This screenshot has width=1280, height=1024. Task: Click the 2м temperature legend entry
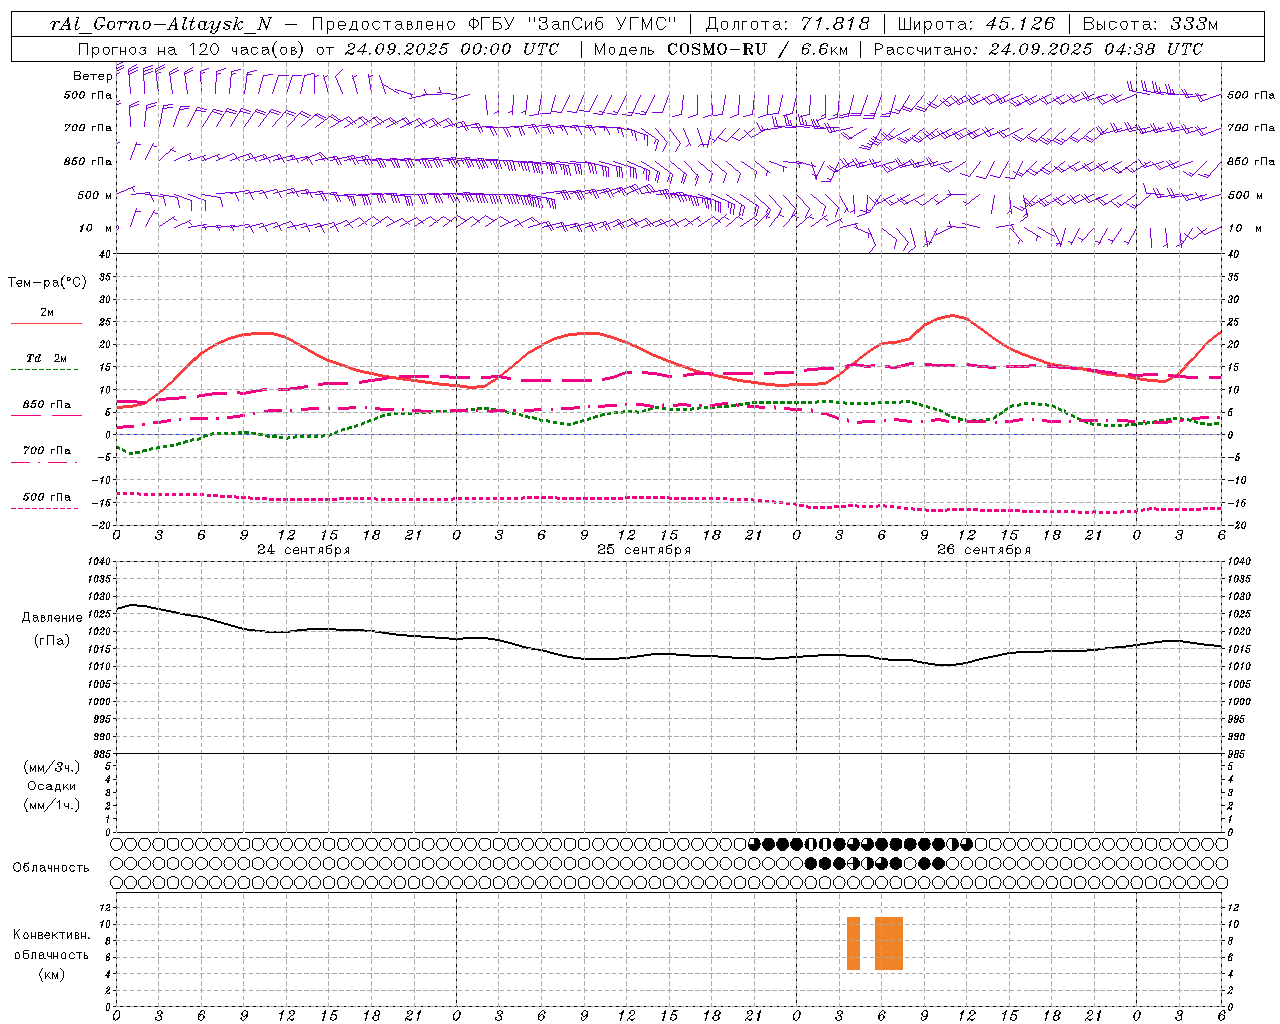pyautogui.click(x=47, y=312)
